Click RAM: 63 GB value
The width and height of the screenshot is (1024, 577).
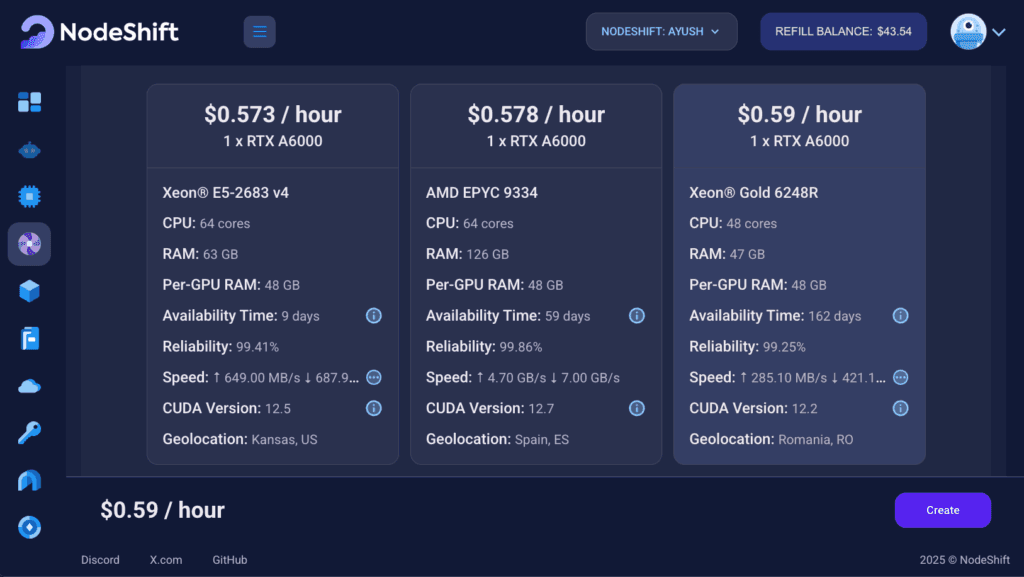(x=221, y=255)
